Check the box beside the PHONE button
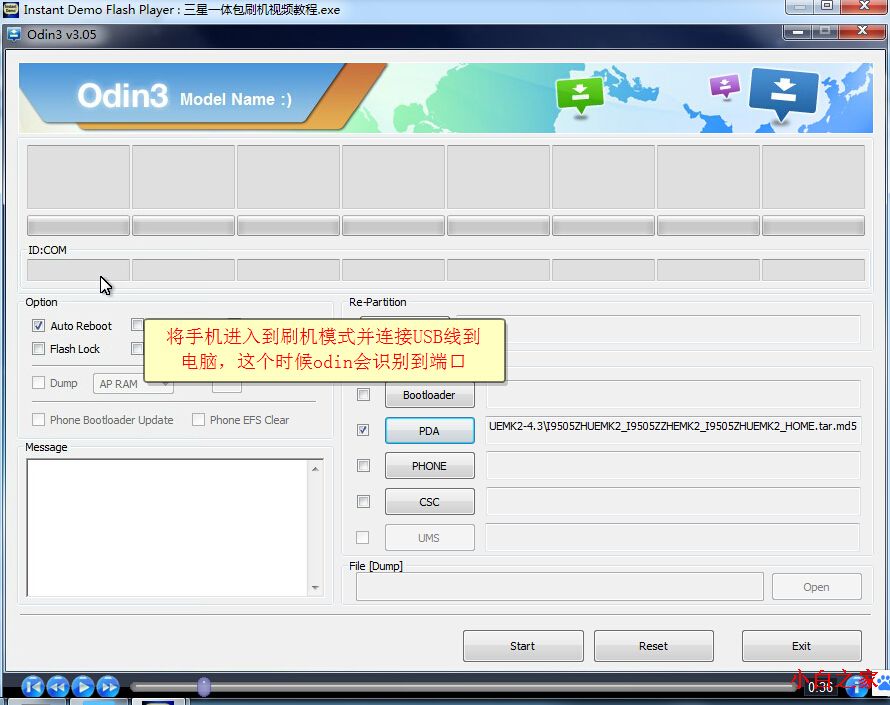This screenshot has height=705, width=890. click(363, 465)
